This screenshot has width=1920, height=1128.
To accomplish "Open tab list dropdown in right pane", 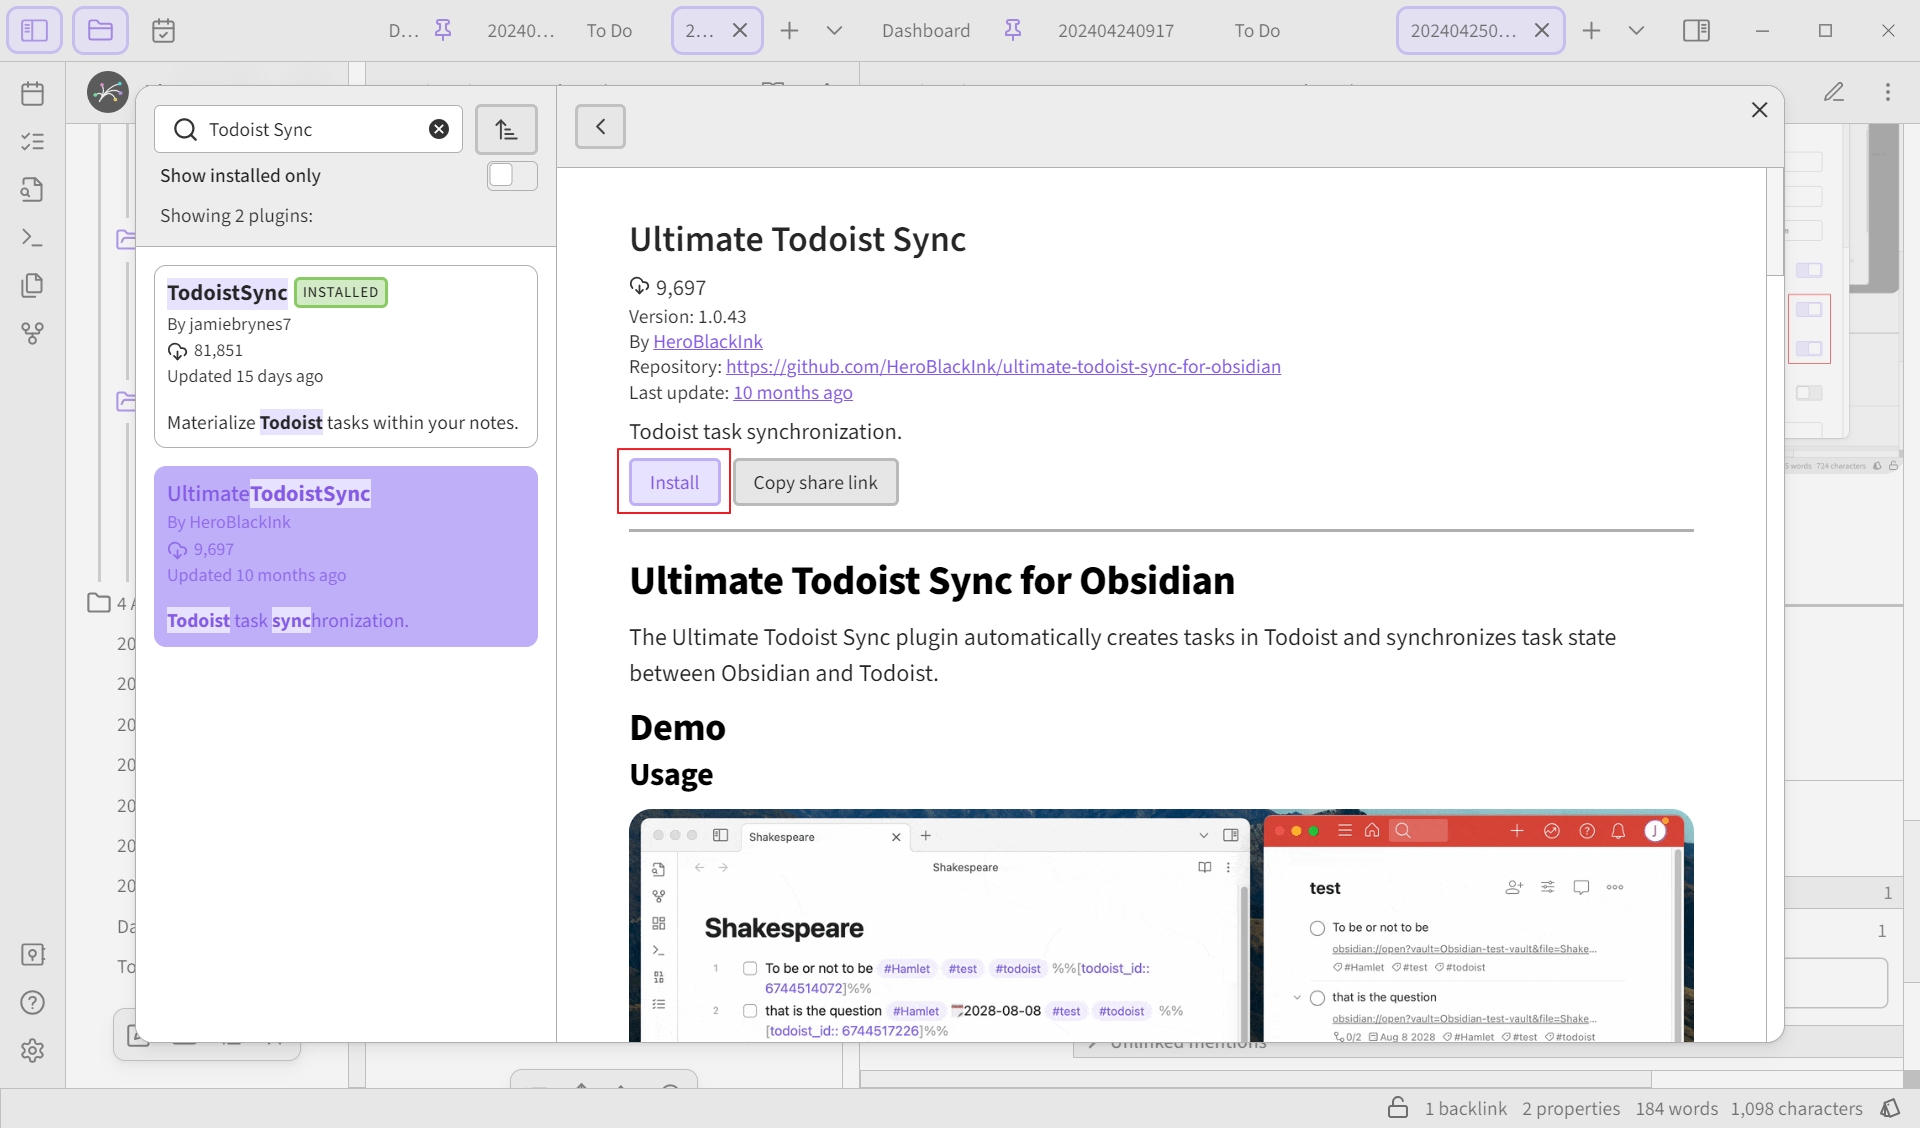I will point(1636,30).
